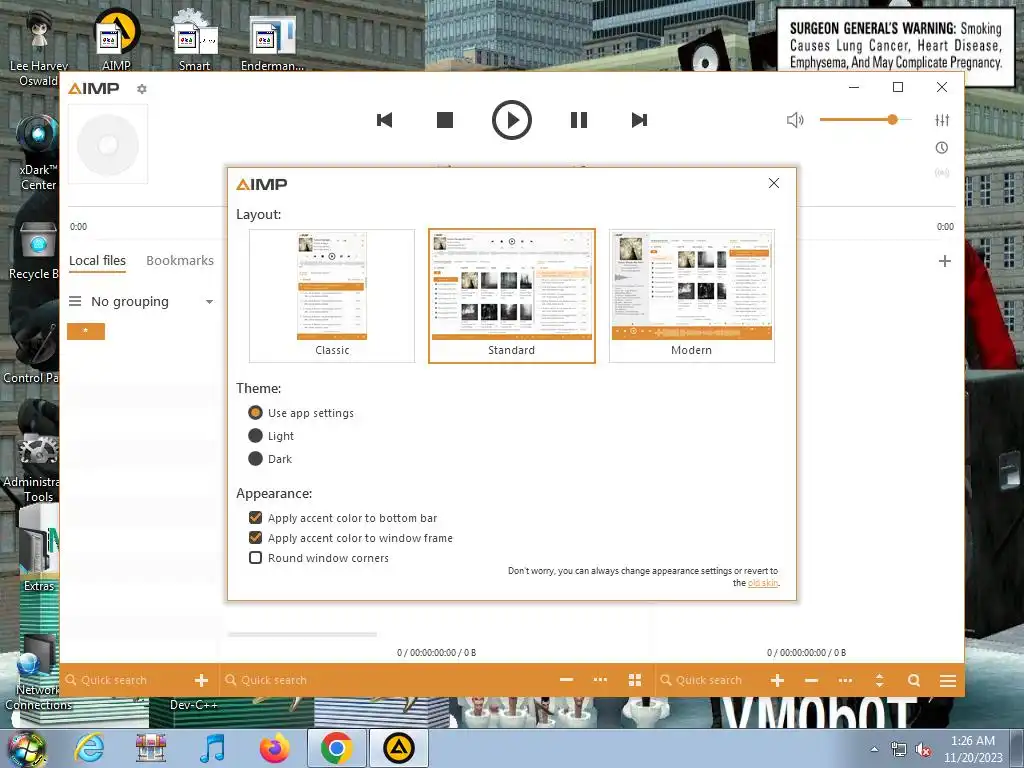Image resolution: width=1024 pixels, height=768 pixels.
Task: Select the orange asterisk group item
Action: tap(86, 331)
